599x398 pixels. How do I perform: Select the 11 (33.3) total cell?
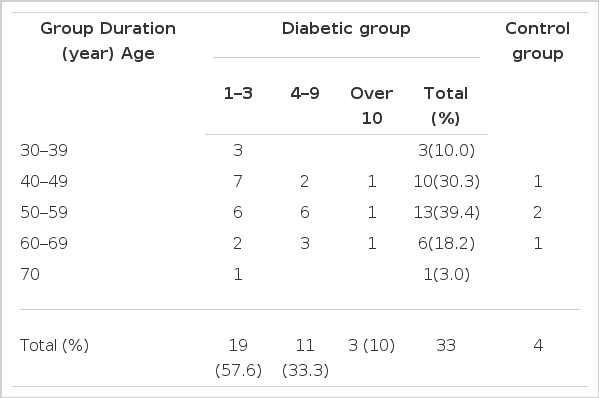pyautogui.click(x=305, y=358)
